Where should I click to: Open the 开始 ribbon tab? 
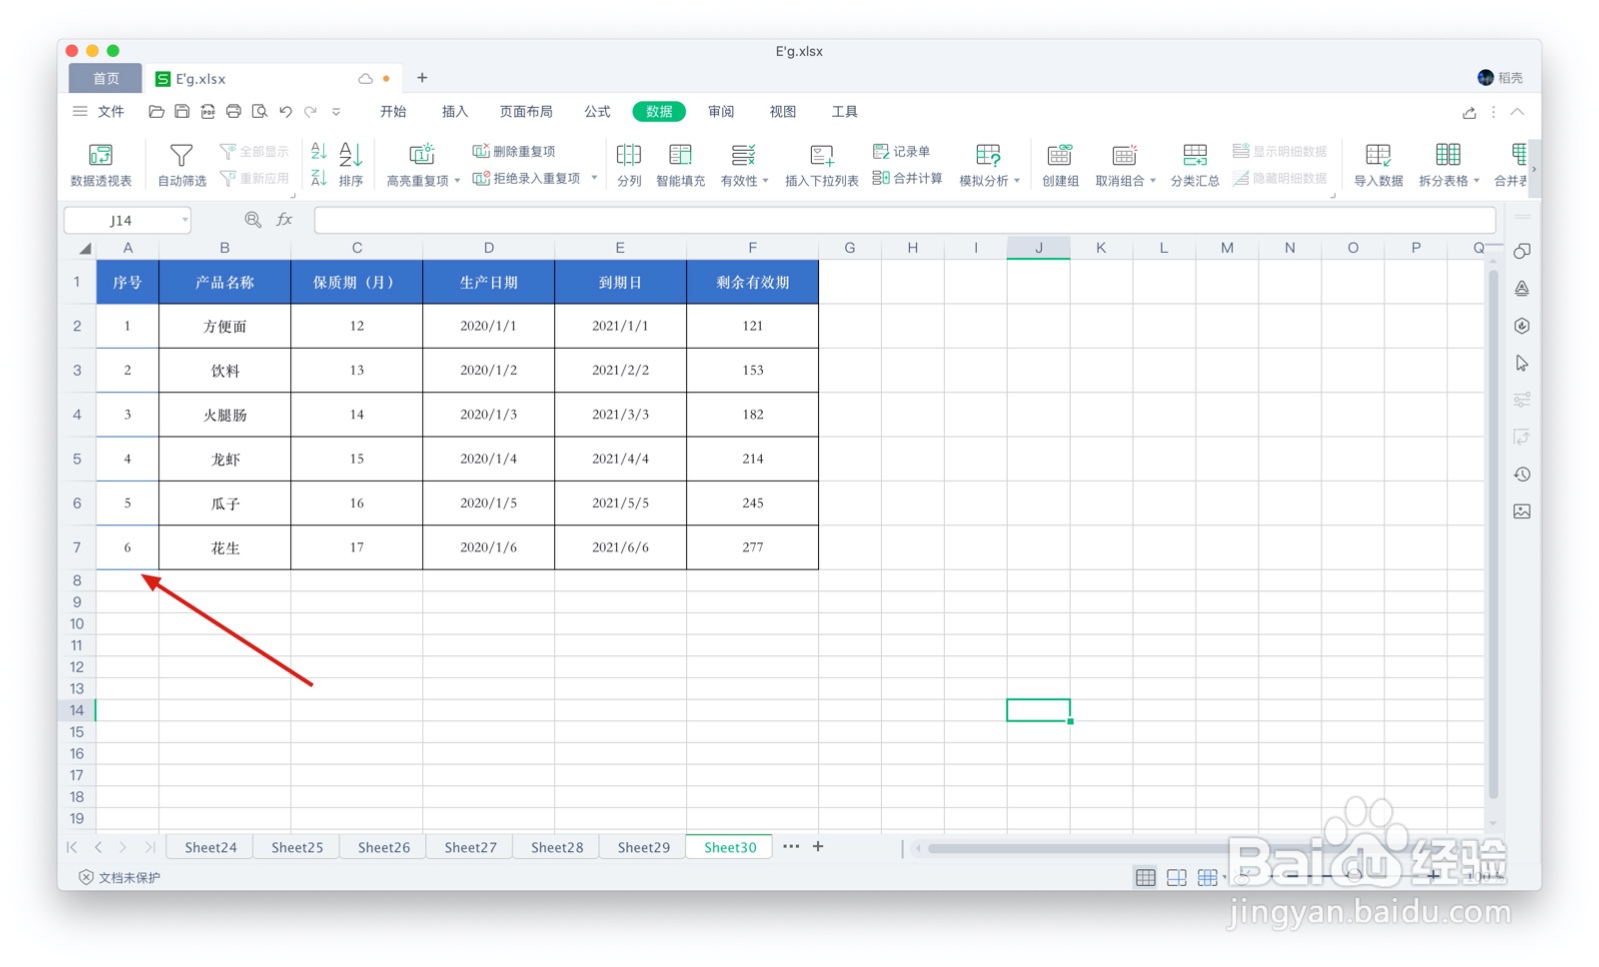point(393,111)
